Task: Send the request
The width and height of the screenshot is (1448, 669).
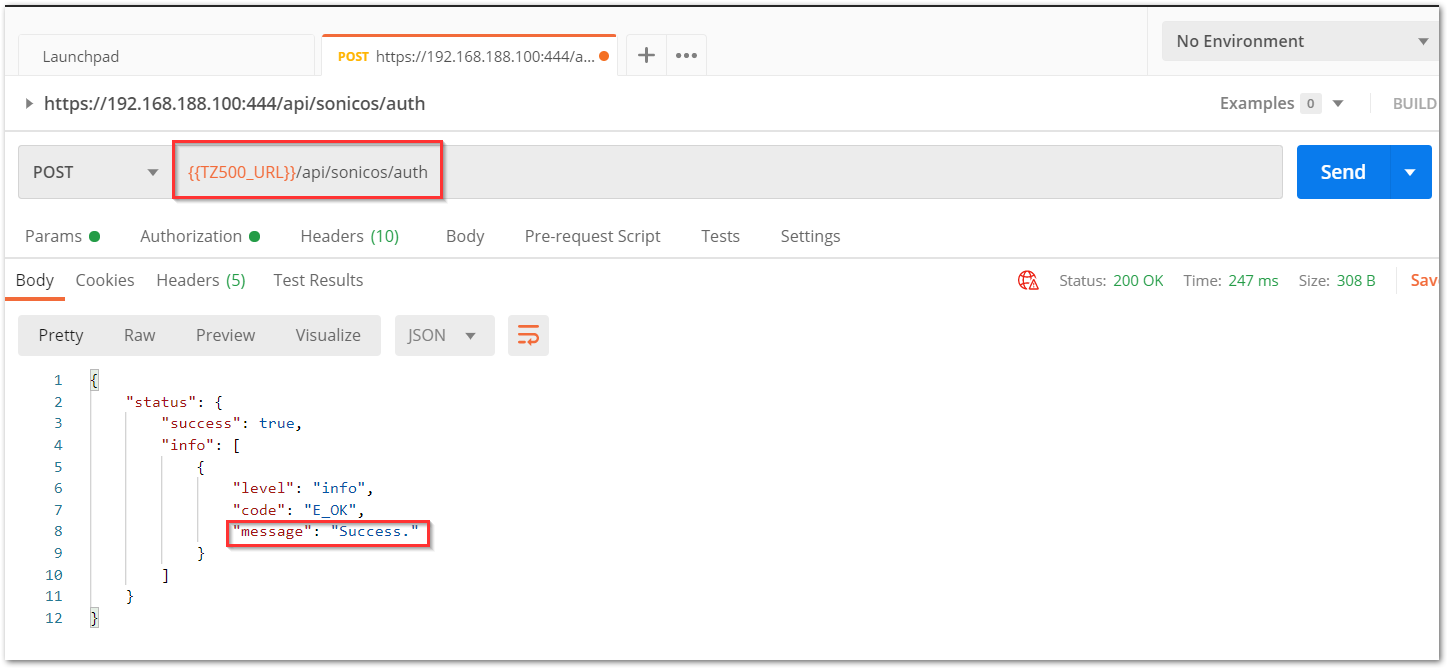Action: click(x=1343, y=172)
